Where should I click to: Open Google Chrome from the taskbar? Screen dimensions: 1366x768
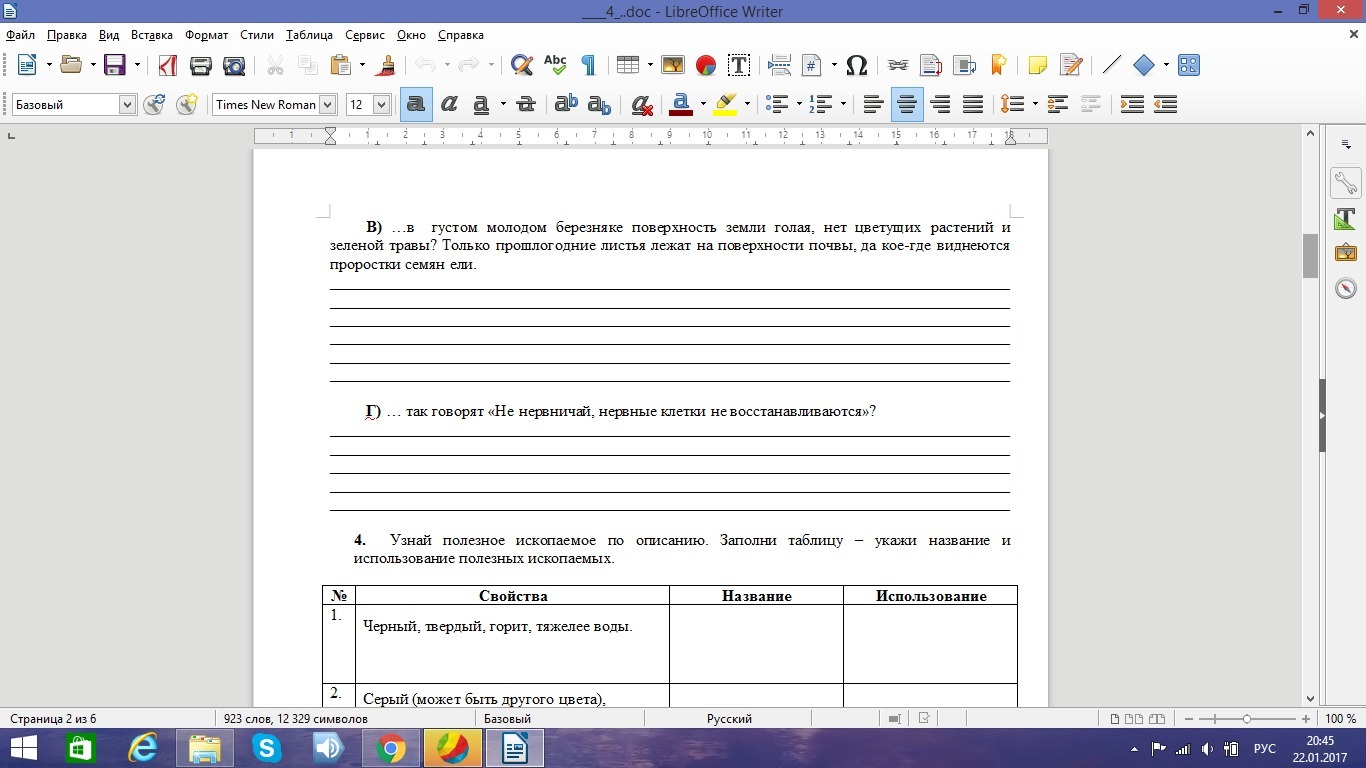pyautogui.click(x=390, y=748)
